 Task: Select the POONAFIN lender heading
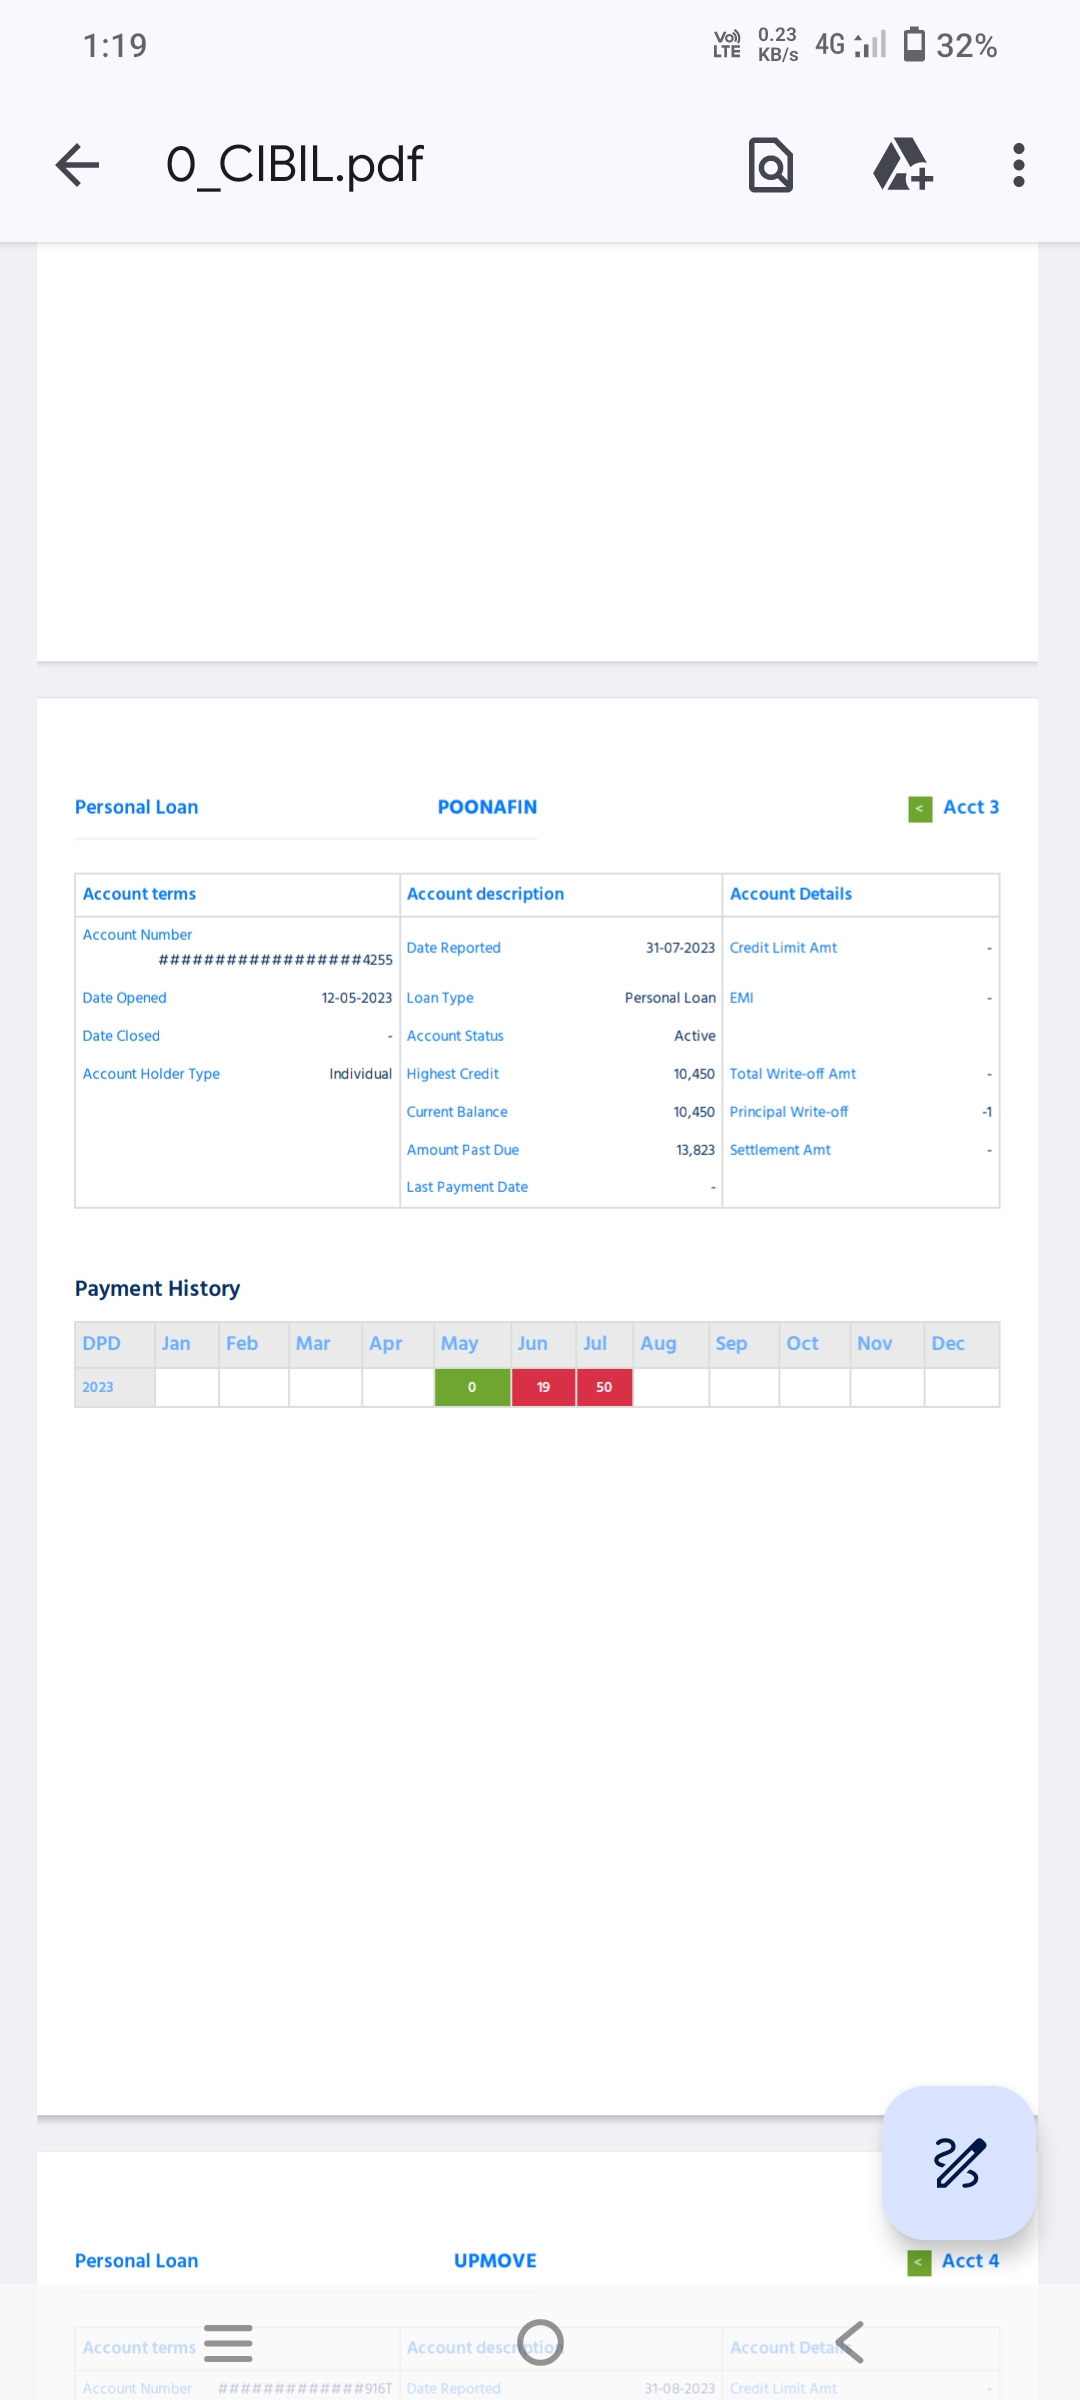pyautogui.click(x=487, y=807)
